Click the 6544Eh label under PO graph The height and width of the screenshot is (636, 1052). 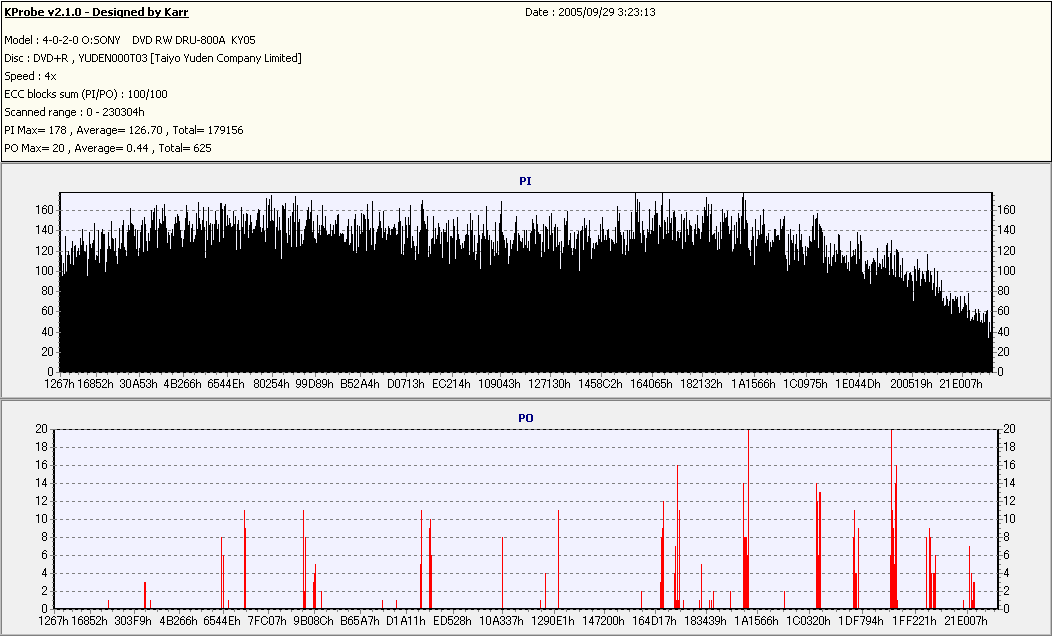coord(221,621)
